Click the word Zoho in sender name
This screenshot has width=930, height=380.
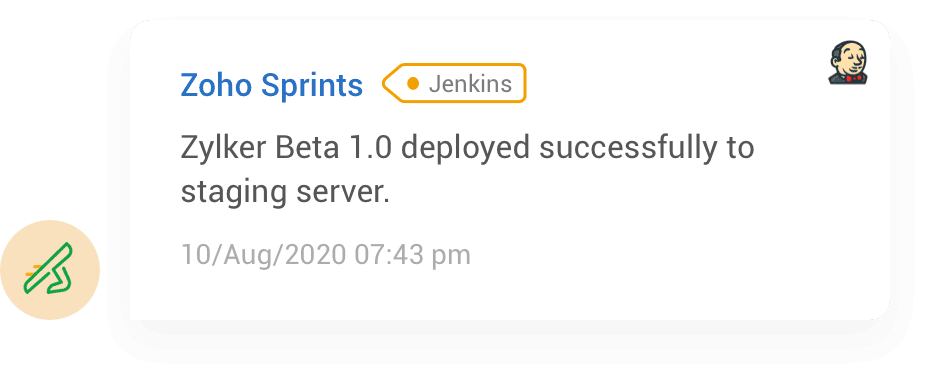click(x=217, y=85)
